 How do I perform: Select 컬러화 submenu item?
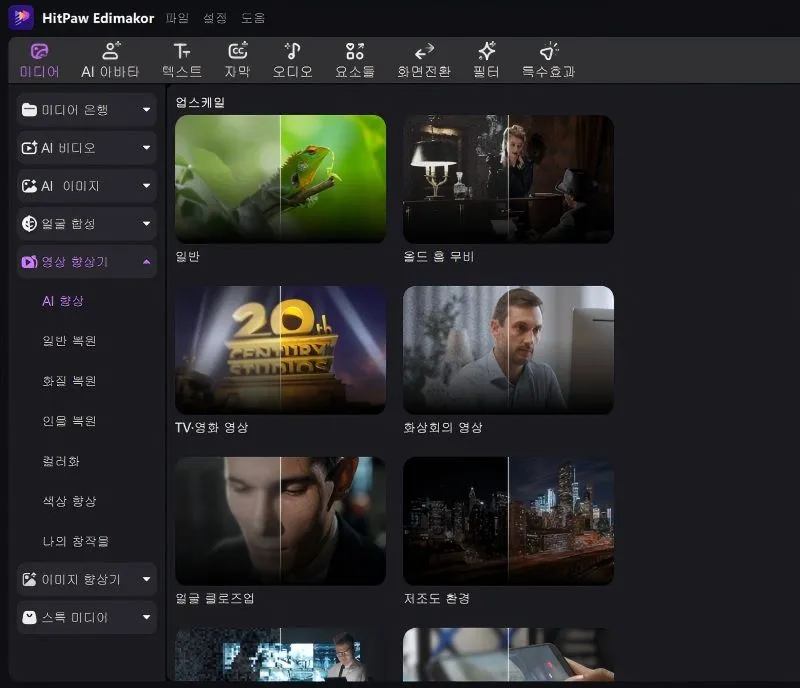61,461
